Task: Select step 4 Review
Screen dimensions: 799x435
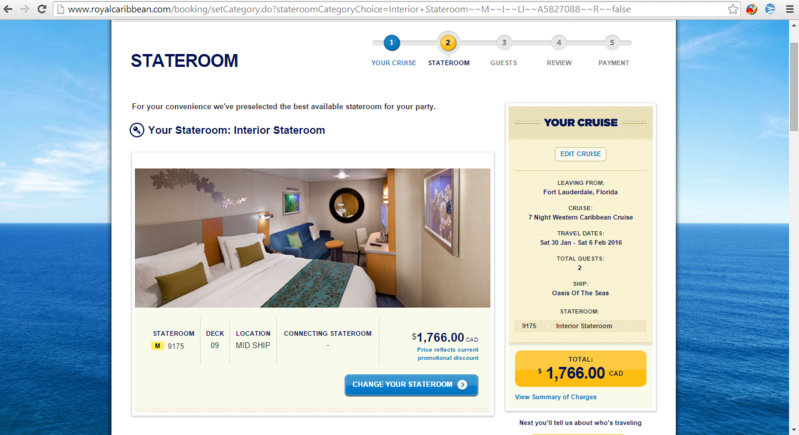Action: [x=558, y=43]
